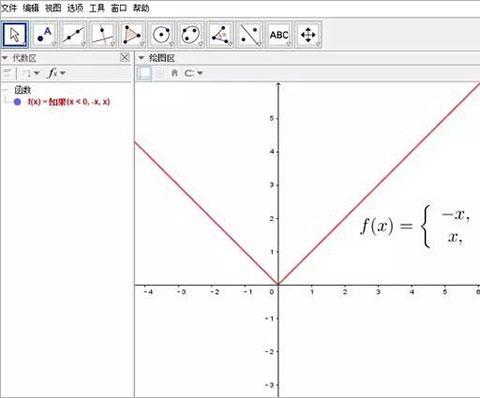
Task: Select the Angle measurement tool
Action: pyautogui.click(x=220, y=35)
